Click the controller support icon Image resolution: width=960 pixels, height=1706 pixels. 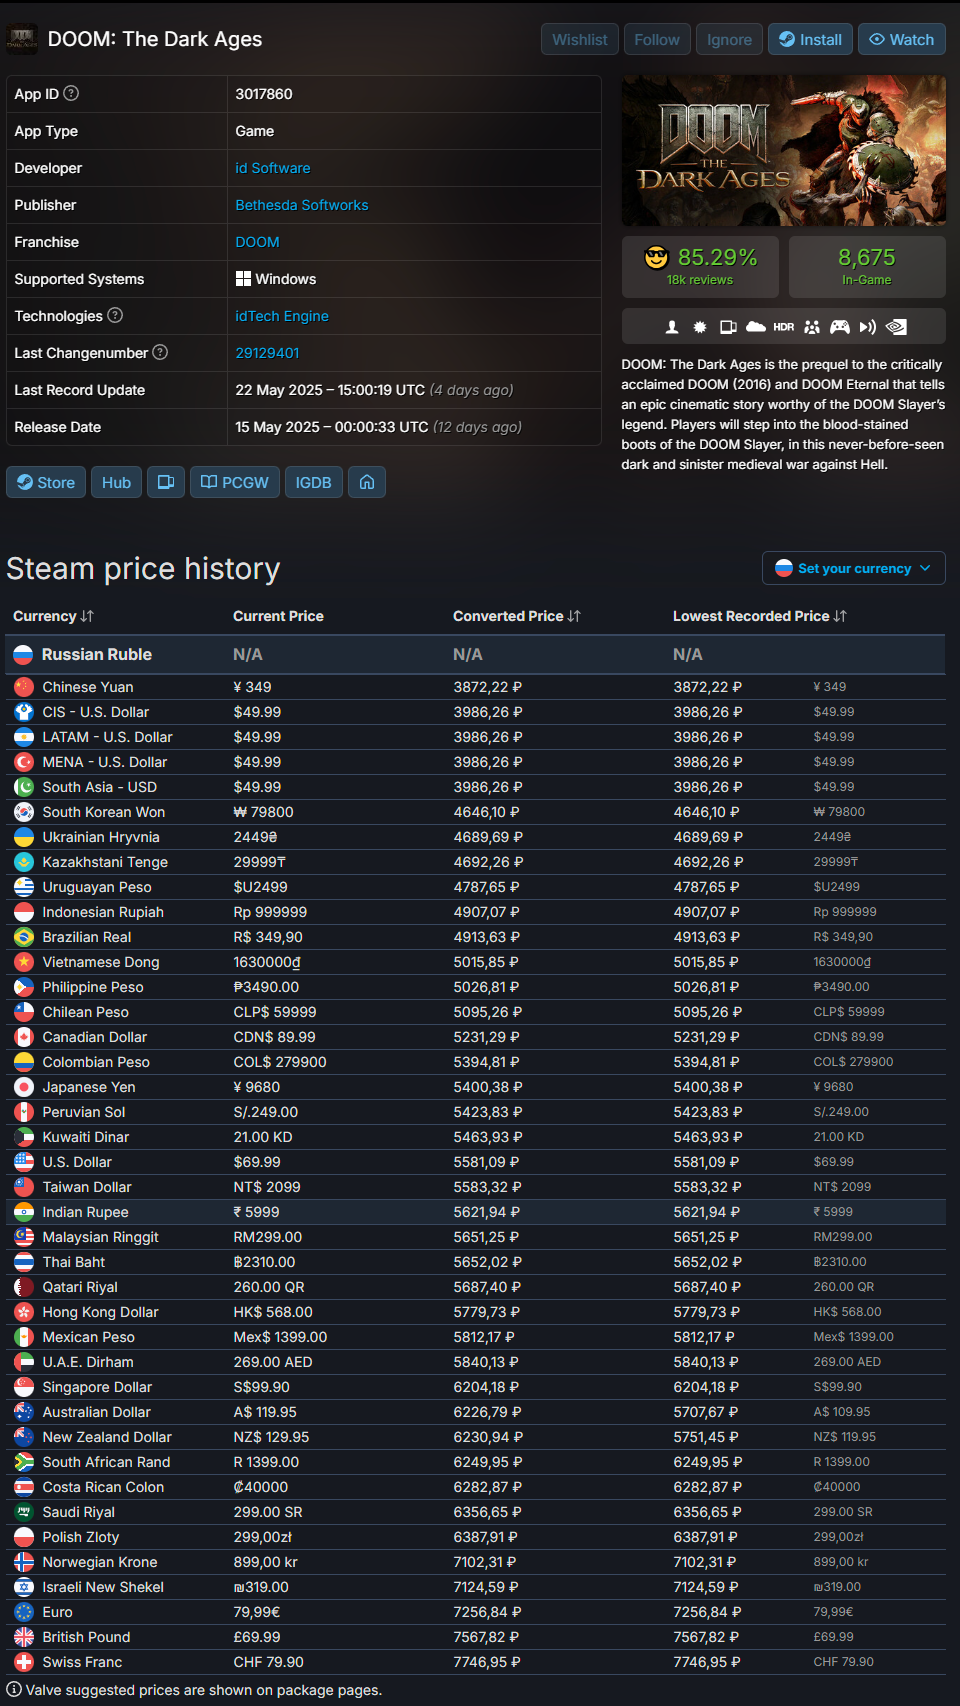pos(840,327)
